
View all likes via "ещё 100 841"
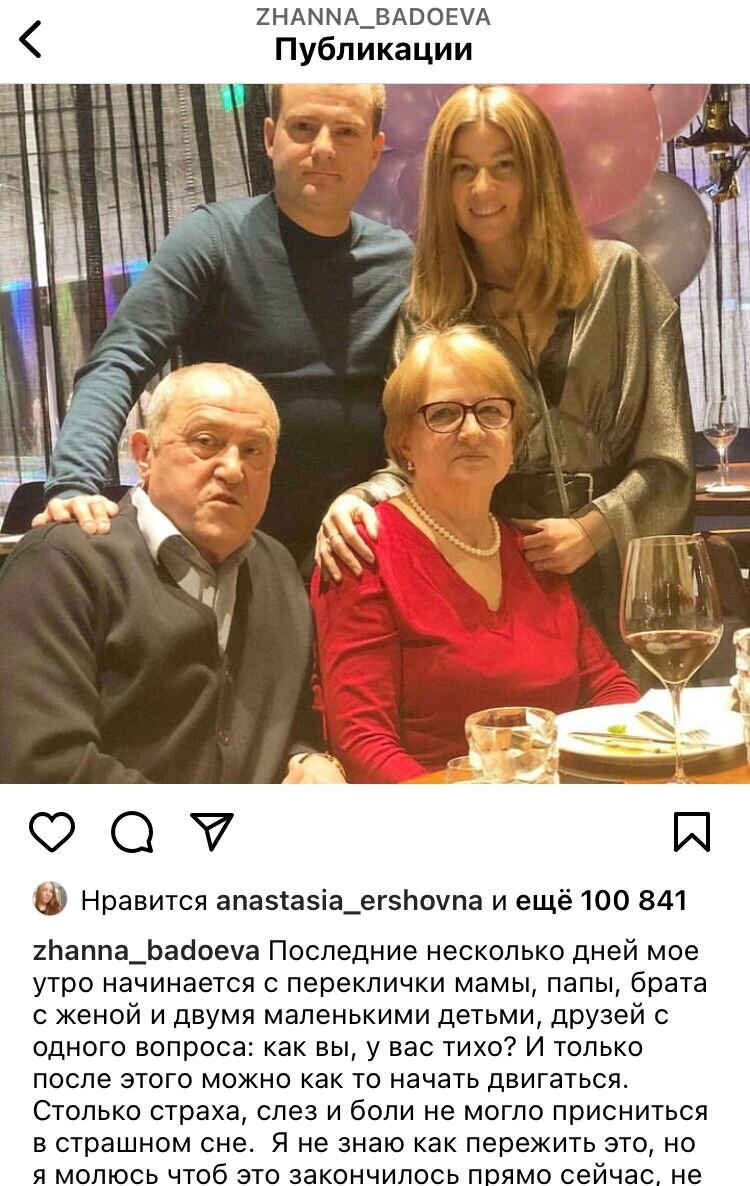(x=601, y=900)
